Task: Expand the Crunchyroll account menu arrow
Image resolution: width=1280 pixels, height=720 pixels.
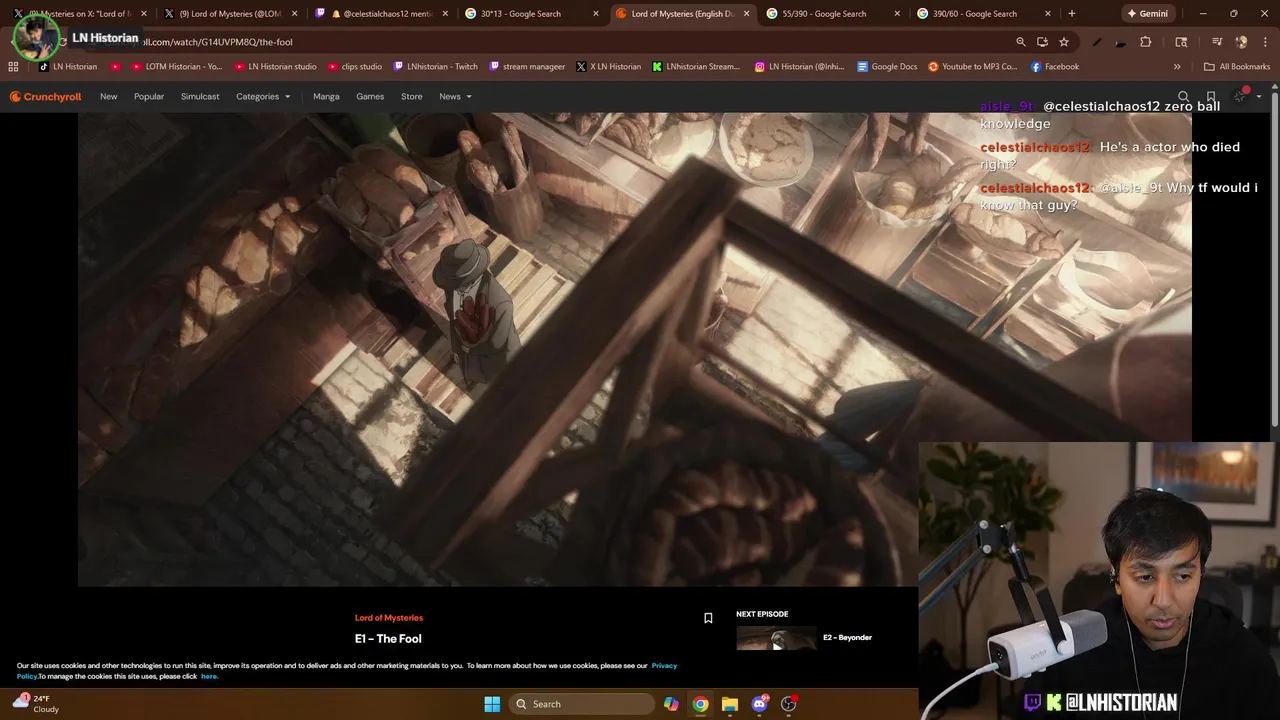Action: pos(1259,97)
